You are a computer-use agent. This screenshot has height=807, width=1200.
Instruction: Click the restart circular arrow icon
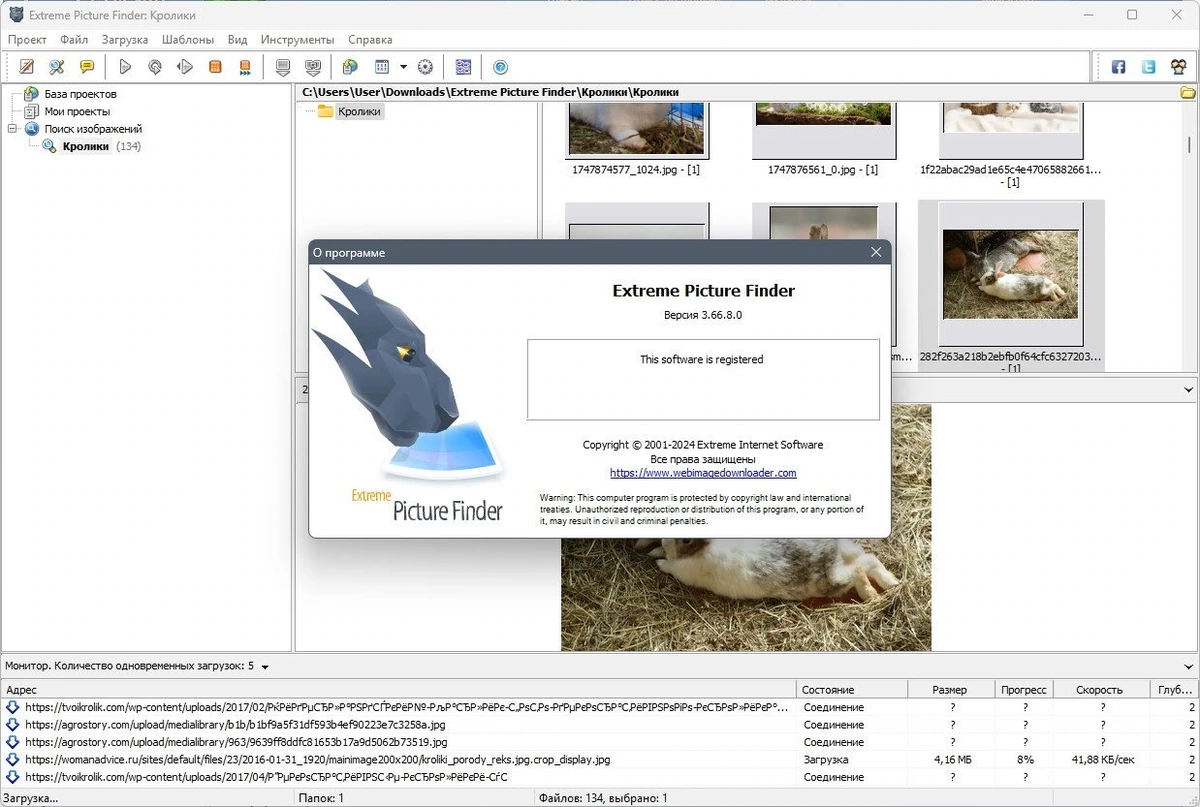[155, 67]
